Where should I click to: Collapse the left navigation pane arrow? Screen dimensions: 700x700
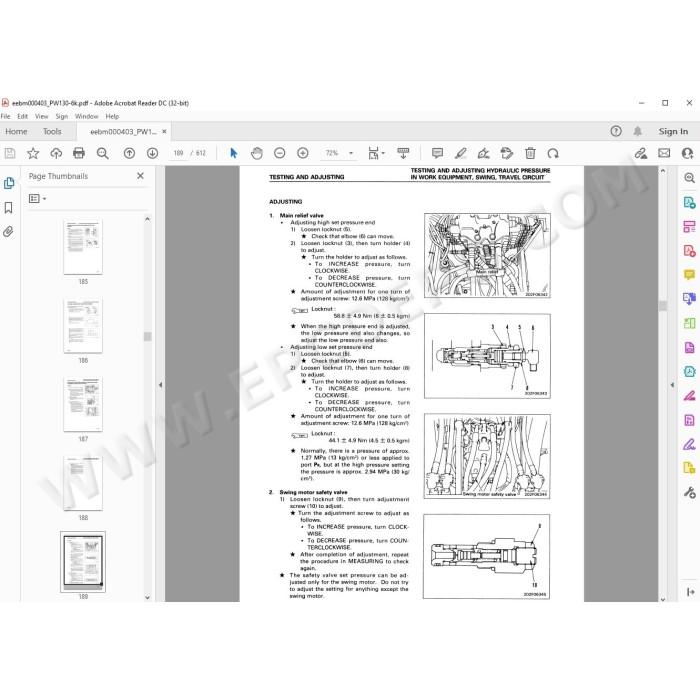(160, 384)
